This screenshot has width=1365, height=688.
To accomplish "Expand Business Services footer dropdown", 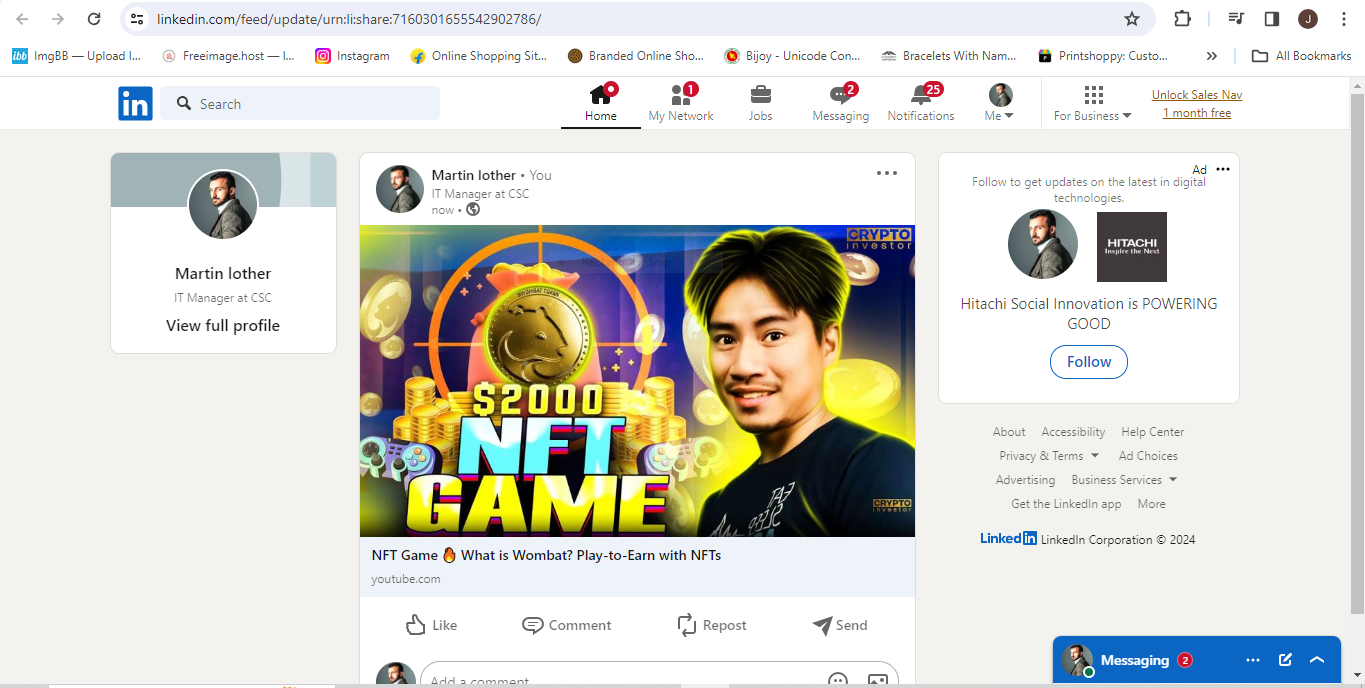I will click(1124, 480).
